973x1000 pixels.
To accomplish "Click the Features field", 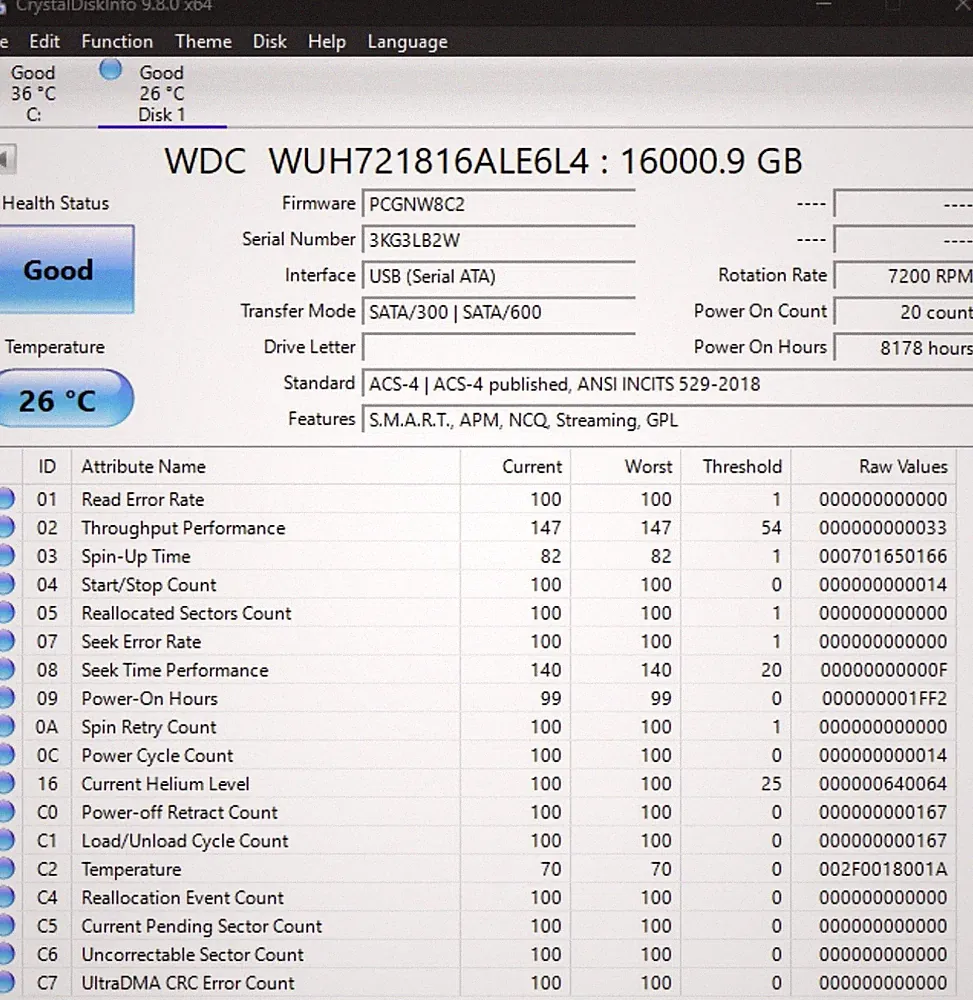I will coord(668,420).
